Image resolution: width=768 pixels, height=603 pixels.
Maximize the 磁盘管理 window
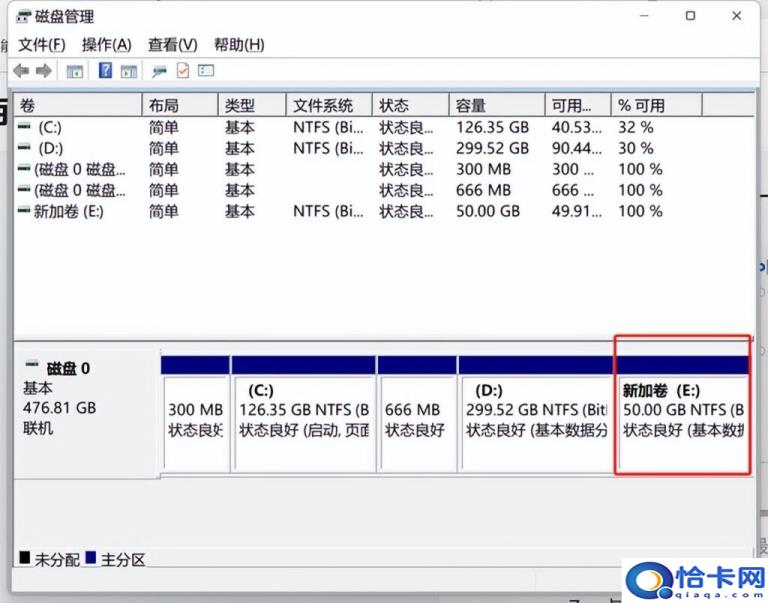pyautogui.click(x=690, y=16)
